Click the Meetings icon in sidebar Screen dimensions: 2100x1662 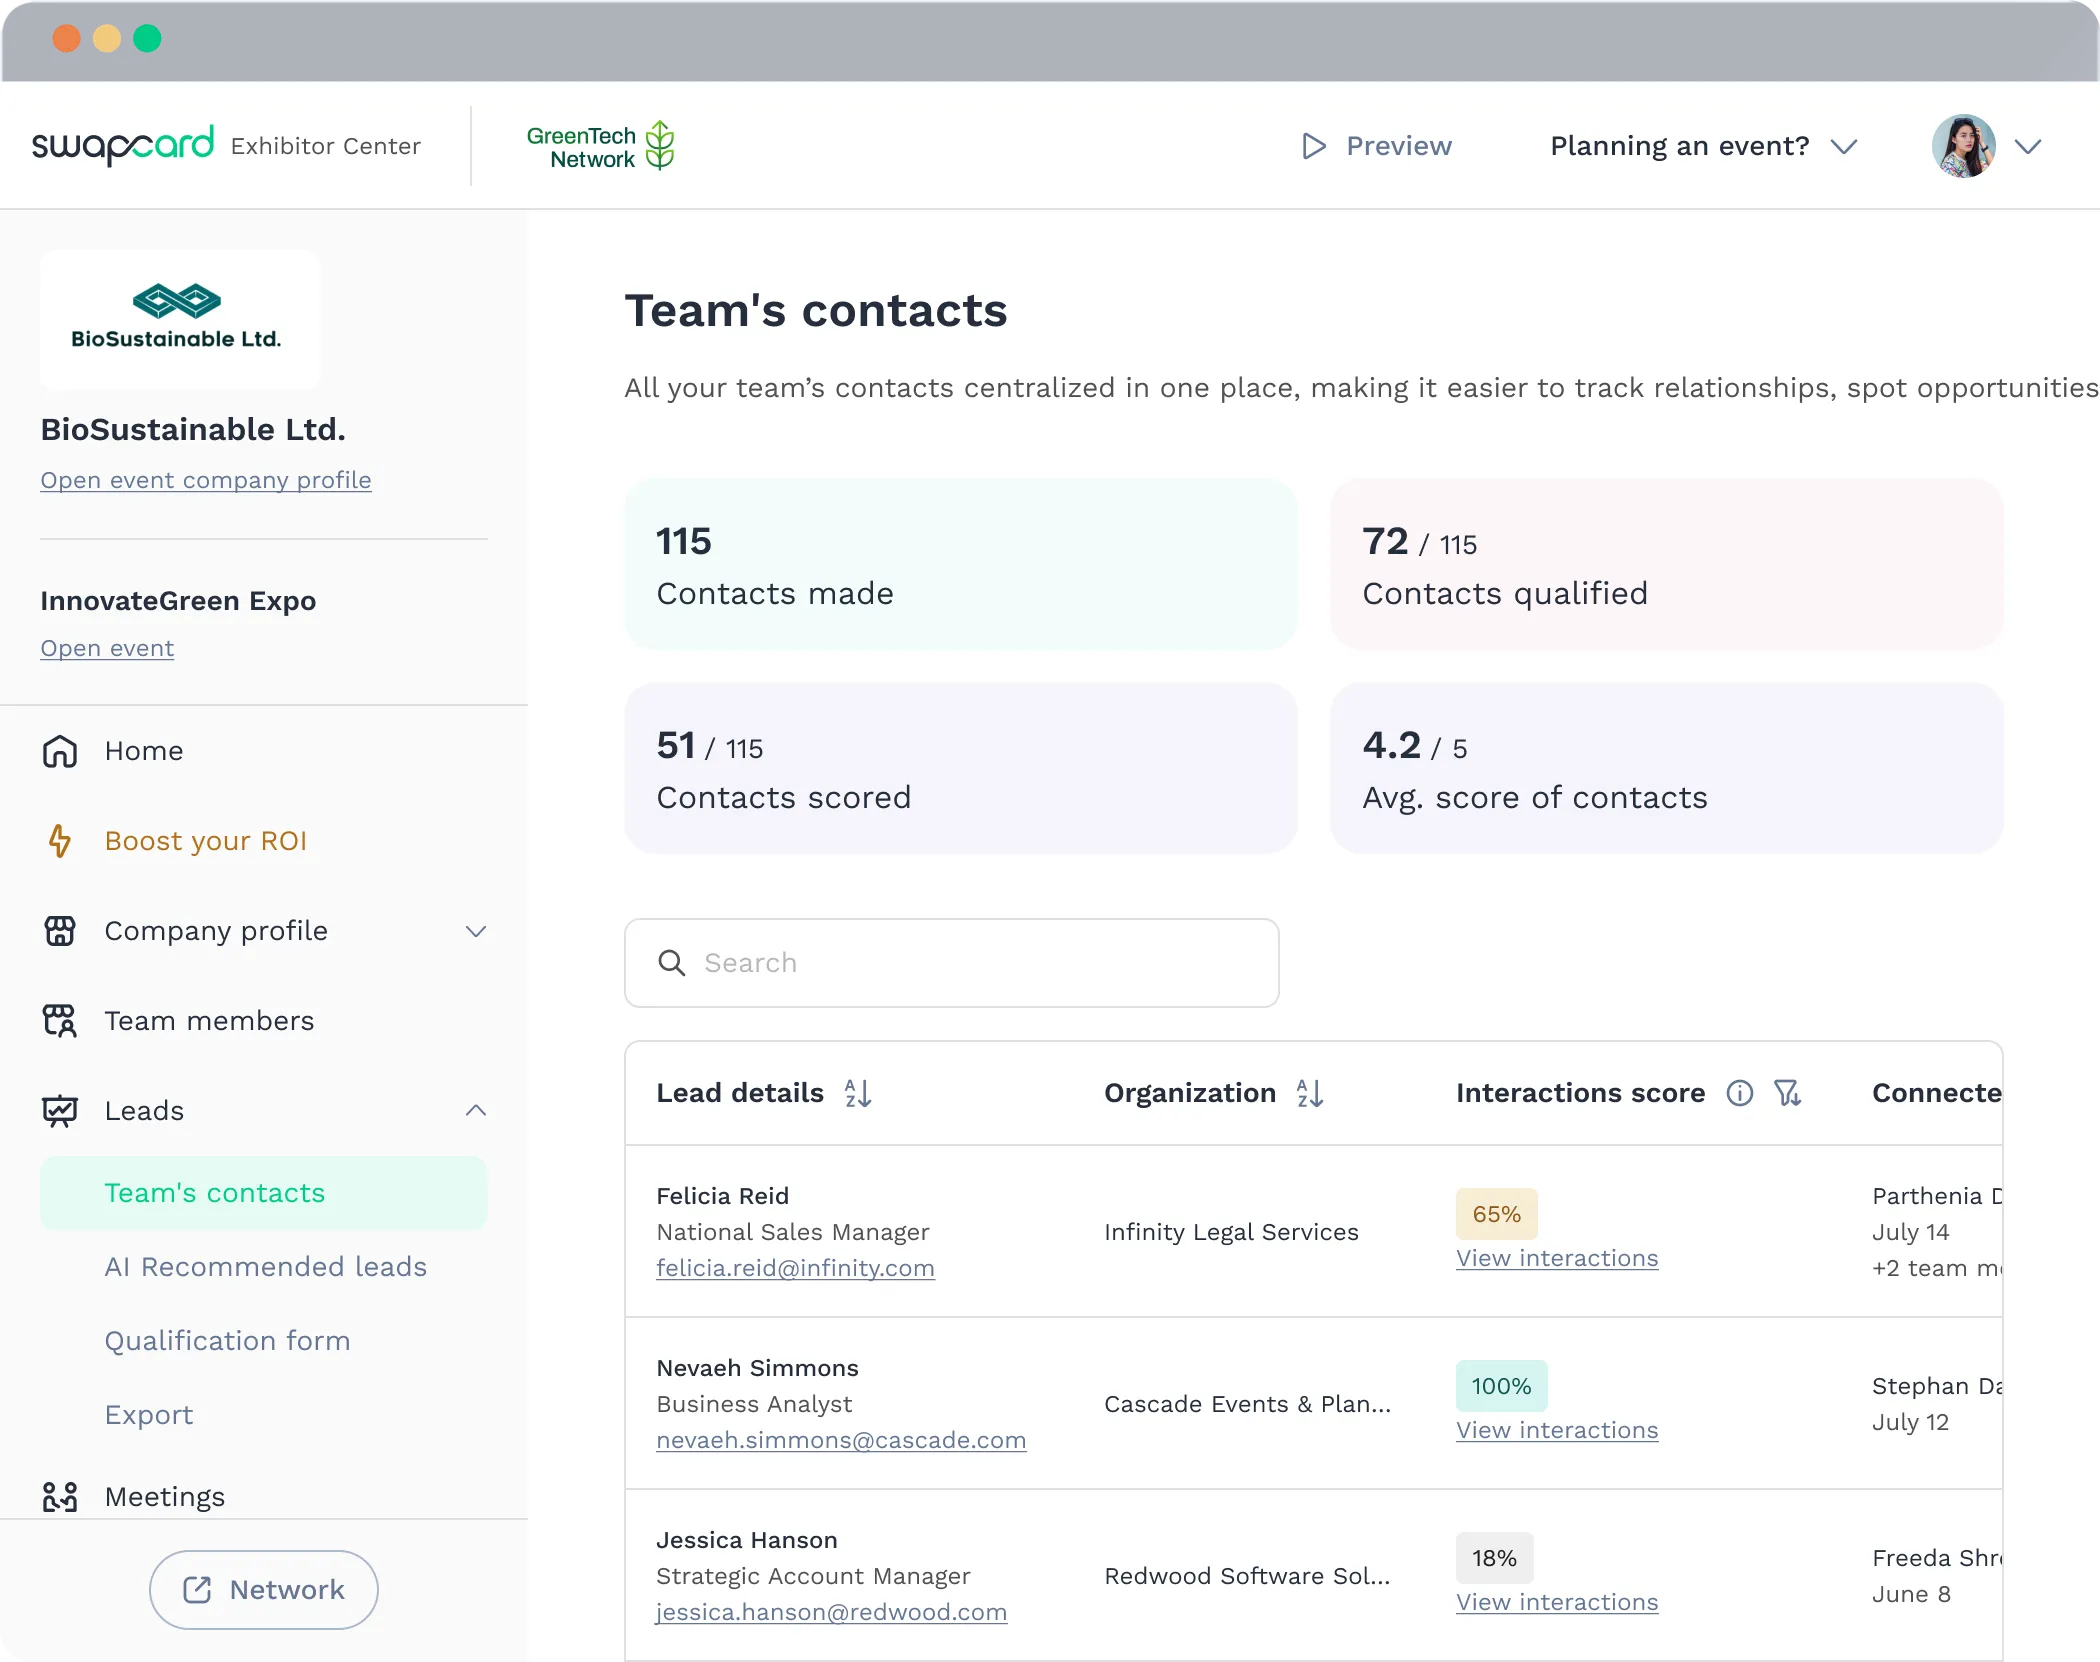[x=60, y=1497]
